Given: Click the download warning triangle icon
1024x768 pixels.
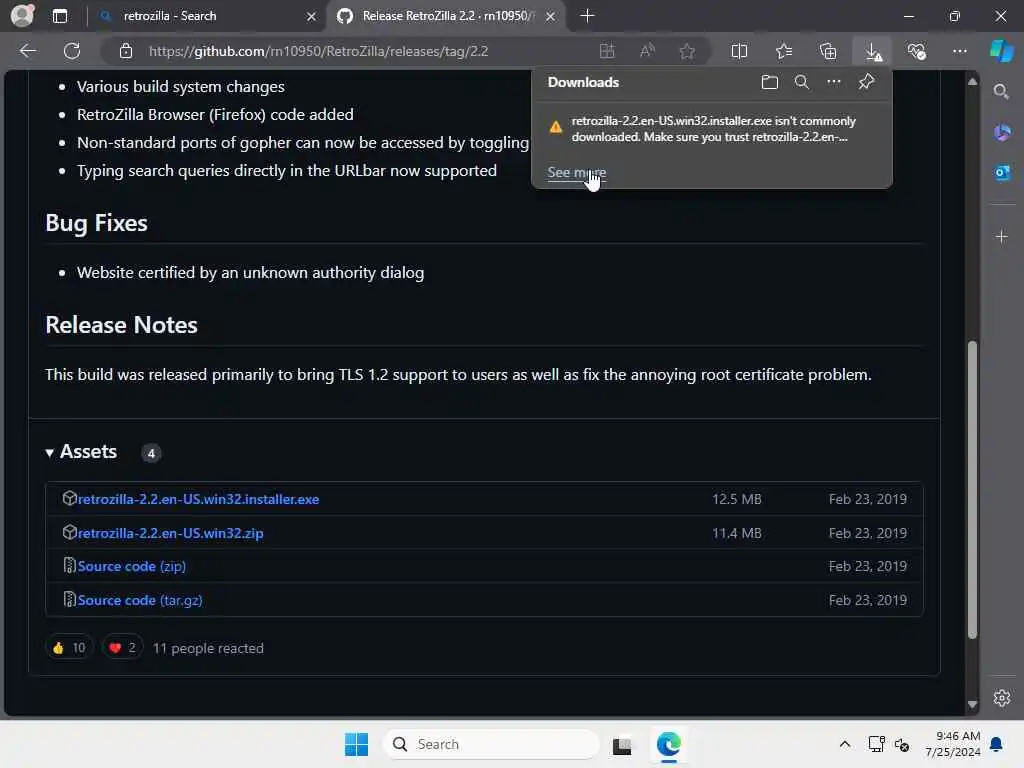Looking at the screenshot, I should pyautogui.click(x=556, y=127).
